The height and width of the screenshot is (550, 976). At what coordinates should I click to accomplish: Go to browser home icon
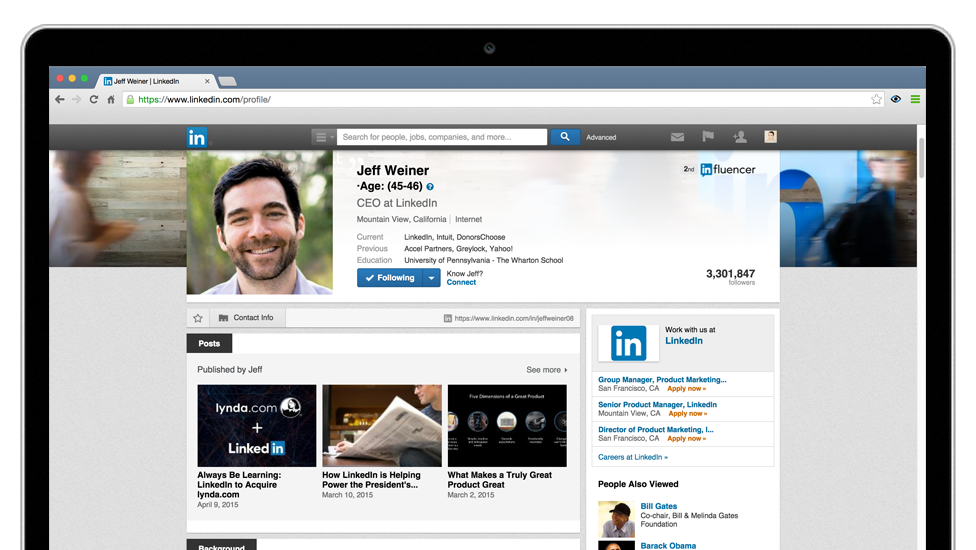click(x=111, y=100)
